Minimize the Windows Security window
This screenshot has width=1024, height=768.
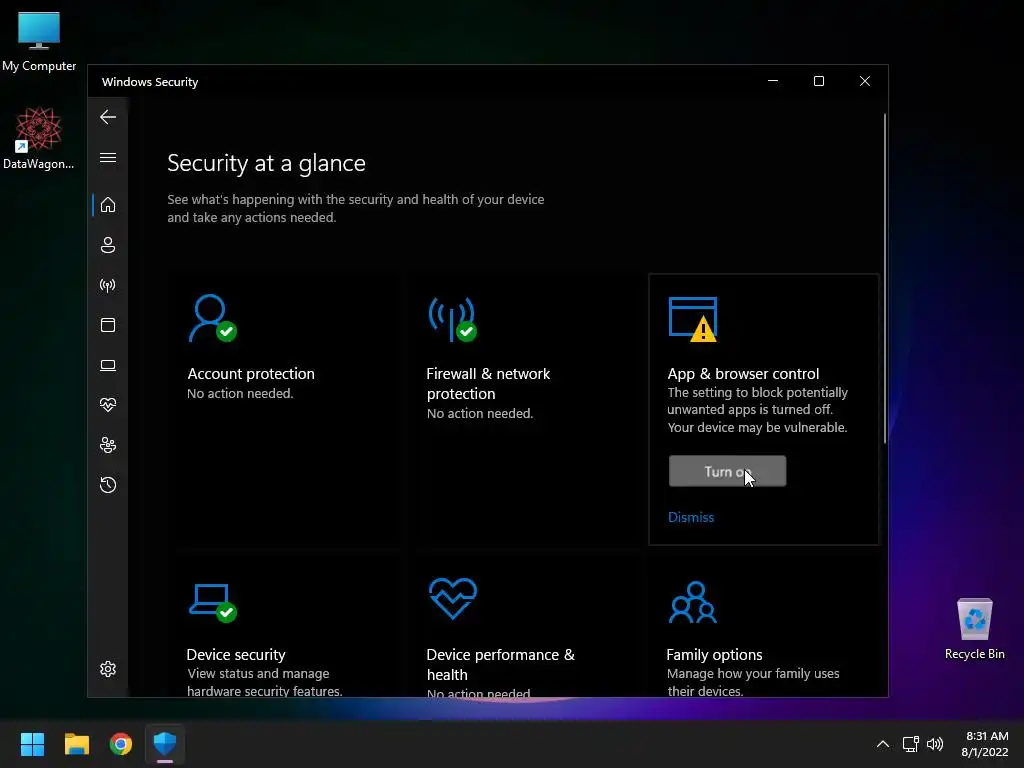tap(773, 81)
